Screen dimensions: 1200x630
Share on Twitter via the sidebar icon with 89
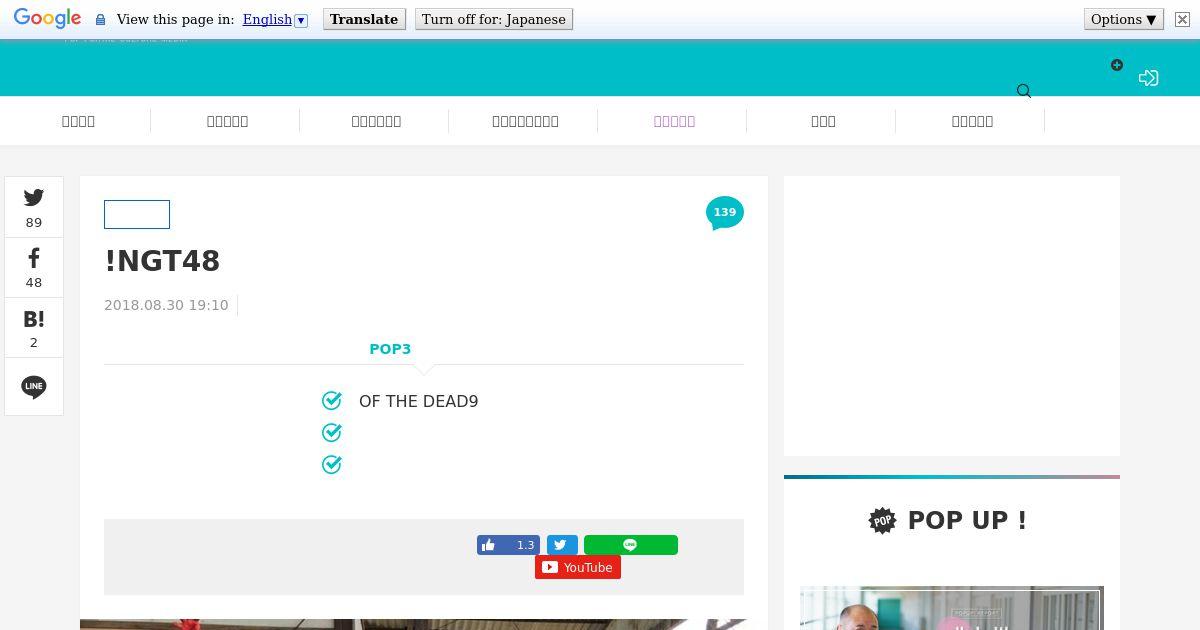click(x=34, y=208)
